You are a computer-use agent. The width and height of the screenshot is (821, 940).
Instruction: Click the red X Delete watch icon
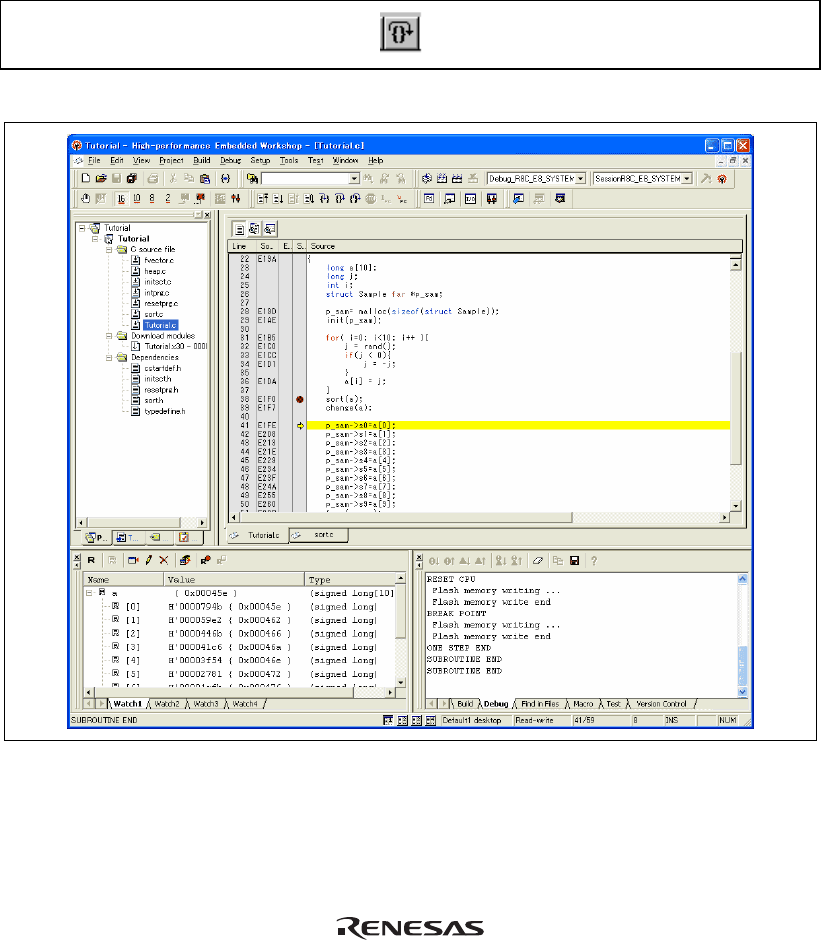pos(164,560)
